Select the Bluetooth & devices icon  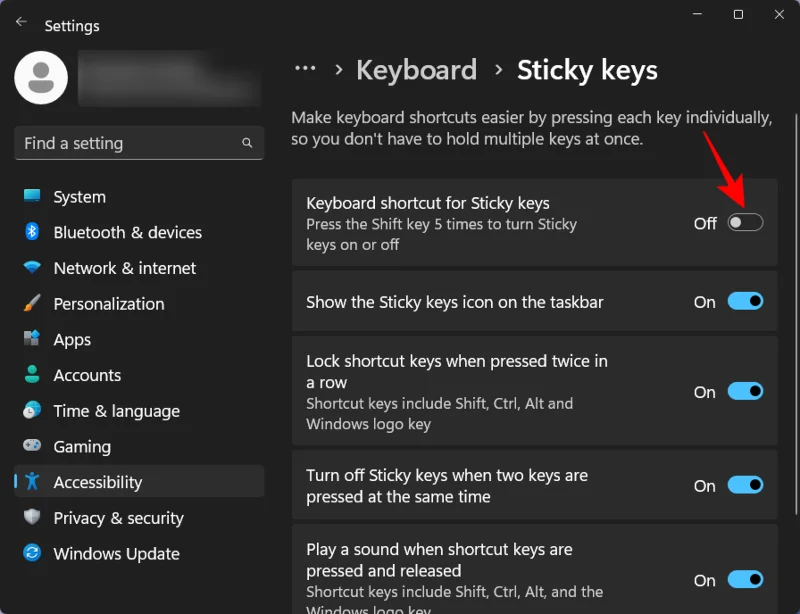[x=34, y=232]
